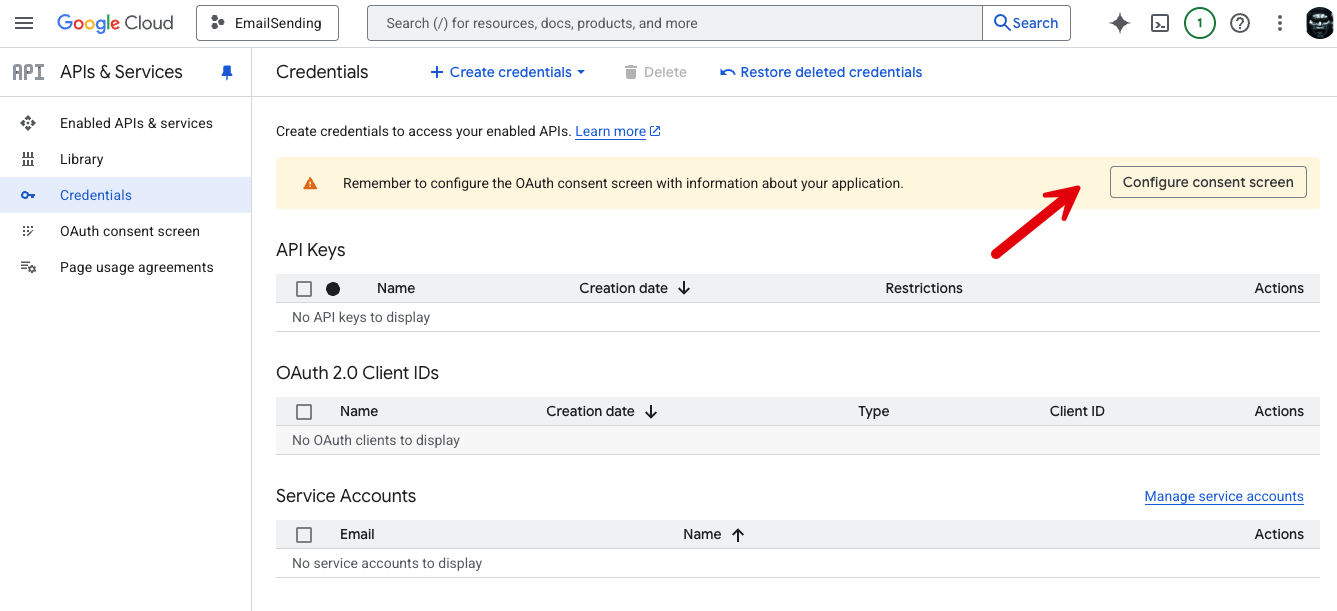The height and width of the screenshot is (611, 1337).
Task: Click the Configure consent screen button
Action: [1207, 182]
